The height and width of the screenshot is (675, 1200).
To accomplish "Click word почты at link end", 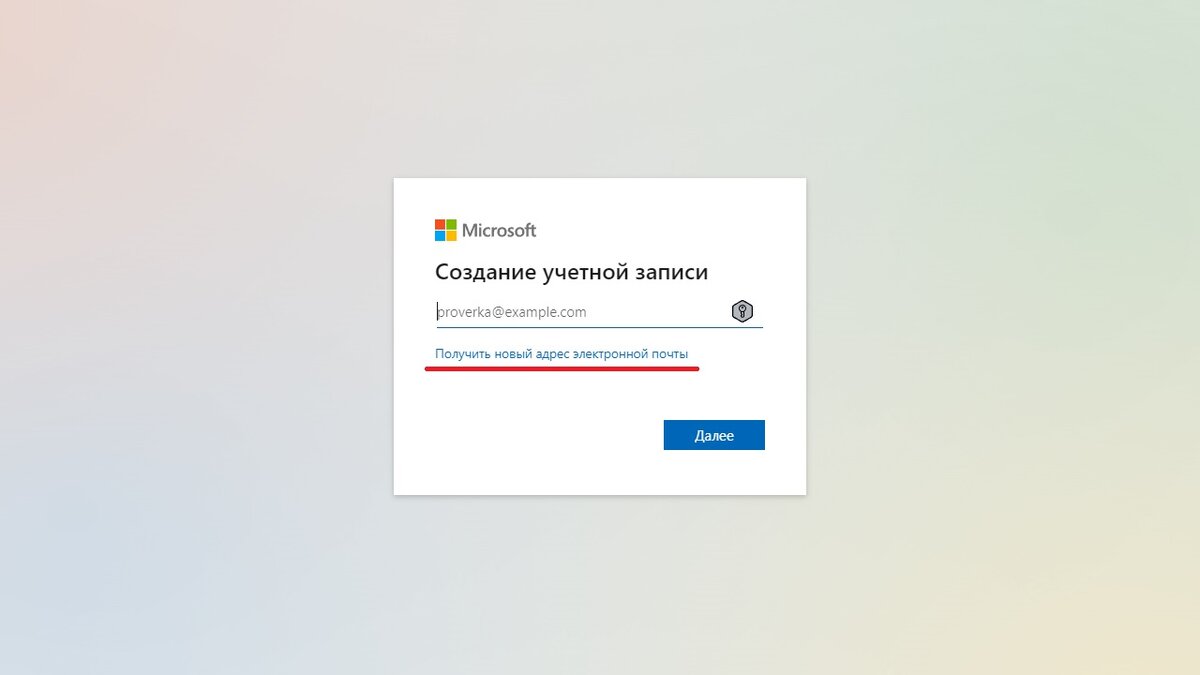I will pos(668,354).
